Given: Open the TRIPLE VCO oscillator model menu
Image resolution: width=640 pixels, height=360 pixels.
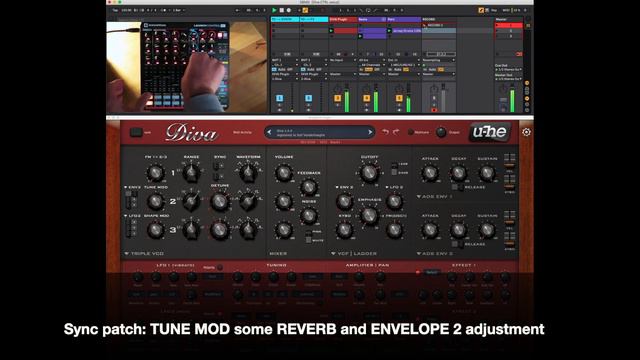Looking at the screenshot, I should pos(144,253).
